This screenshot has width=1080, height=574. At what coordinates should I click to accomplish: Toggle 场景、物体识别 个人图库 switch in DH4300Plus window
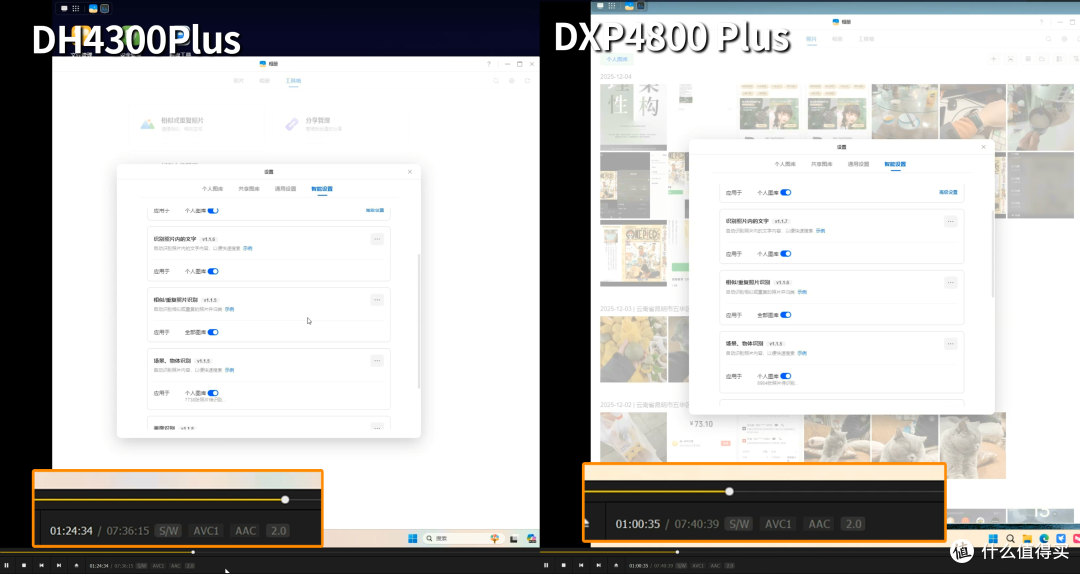click(x=214, y=393)
